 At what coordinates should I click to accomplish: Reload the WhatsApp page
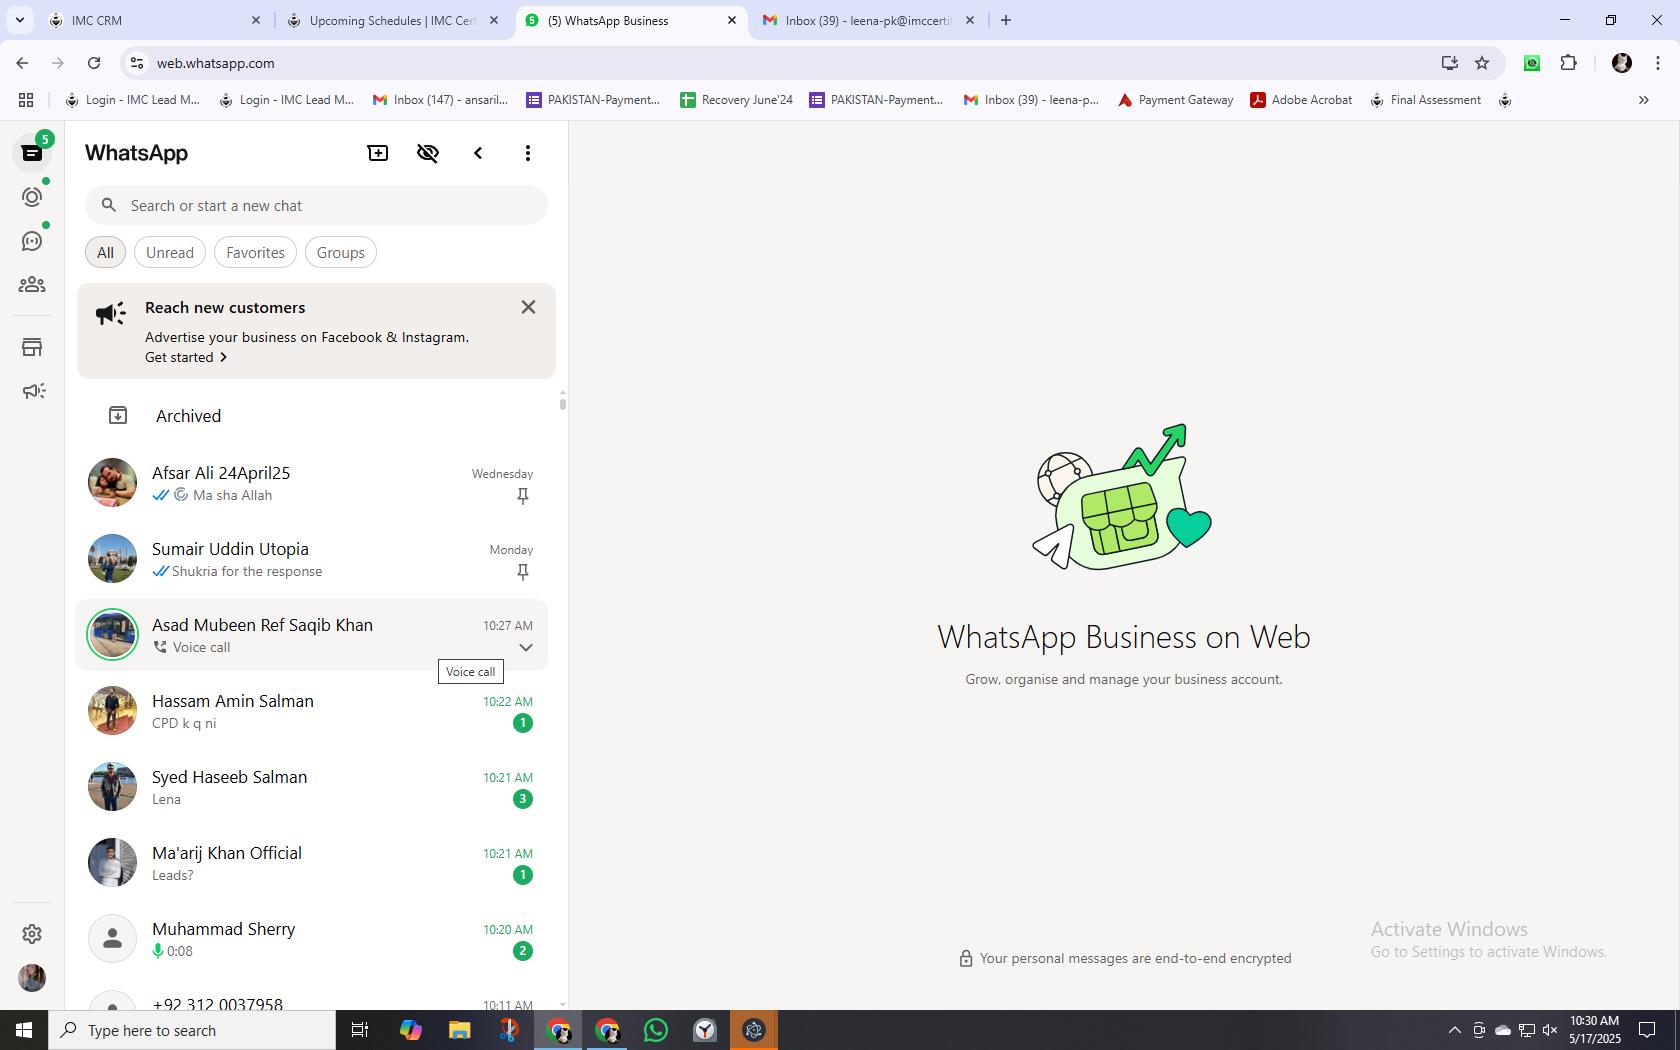click(94, 63)
